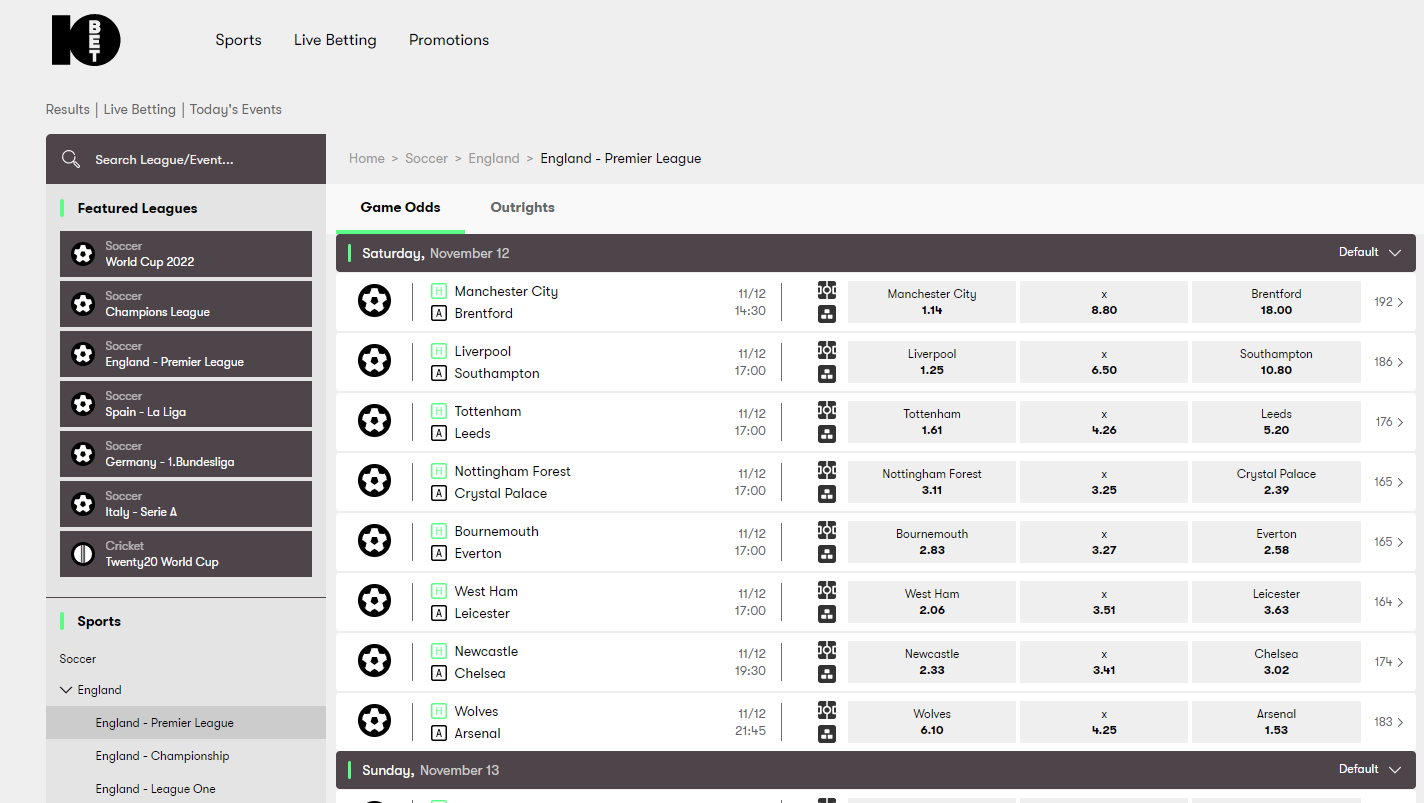
Task: Open stats icon for Newcastle vs Chelsea
Action: coord(827,674)
